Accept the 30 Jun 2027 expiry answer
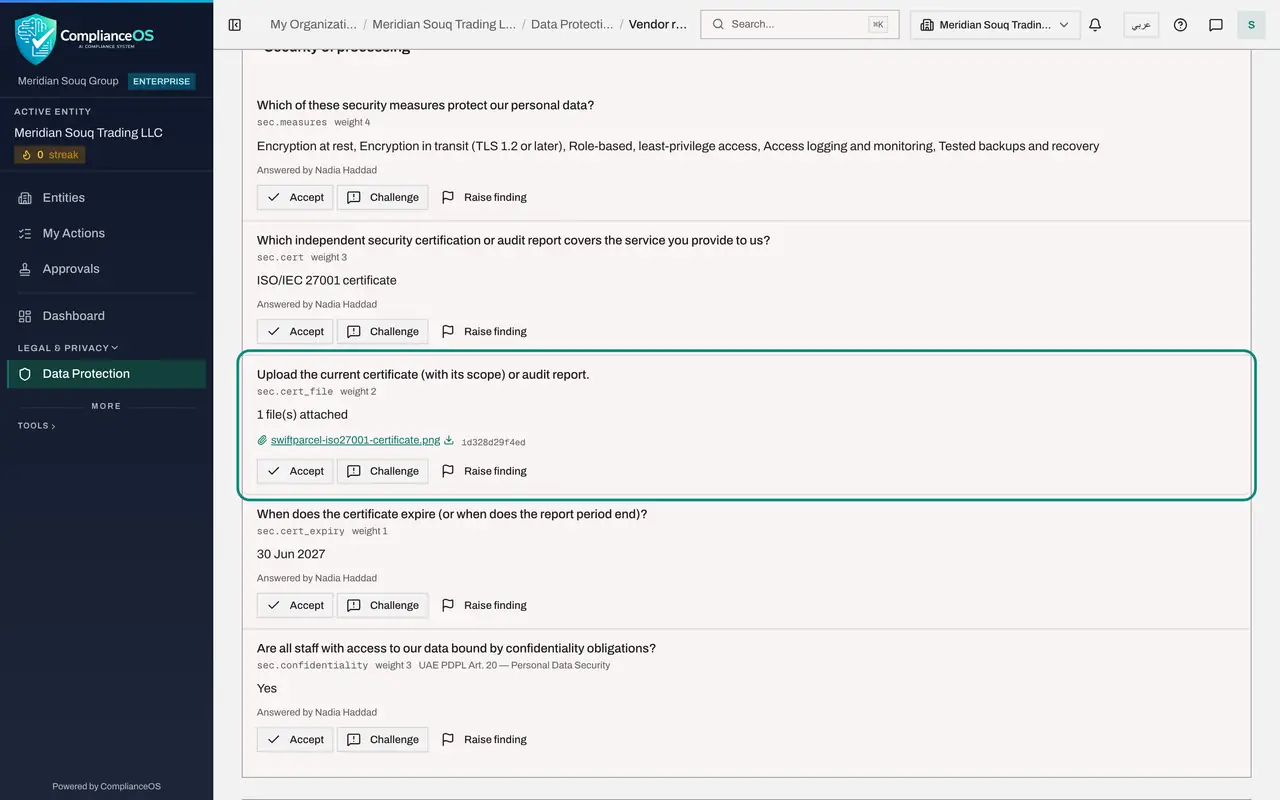The width and height of the screenshot is (1280, 800). (295, 605)
